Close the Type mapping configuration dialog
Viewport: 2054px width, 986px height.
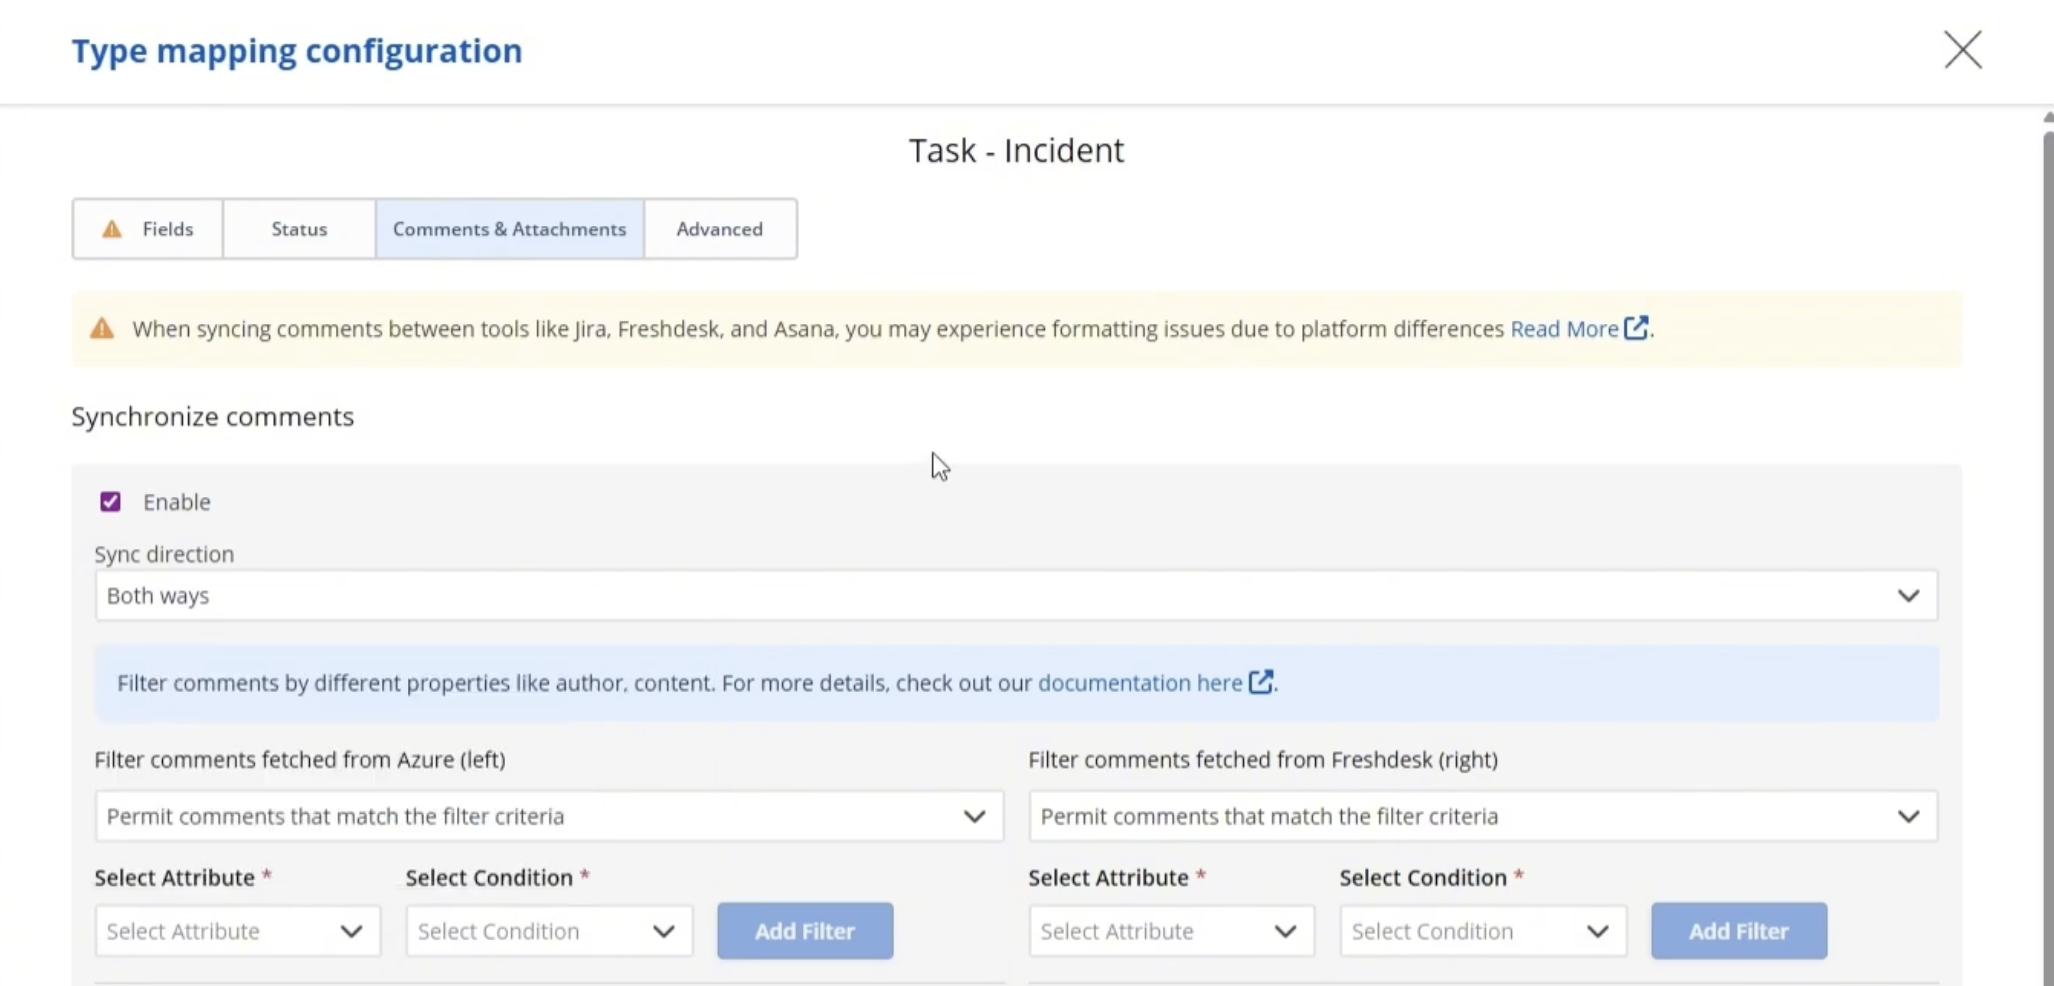pos(1962,49)
